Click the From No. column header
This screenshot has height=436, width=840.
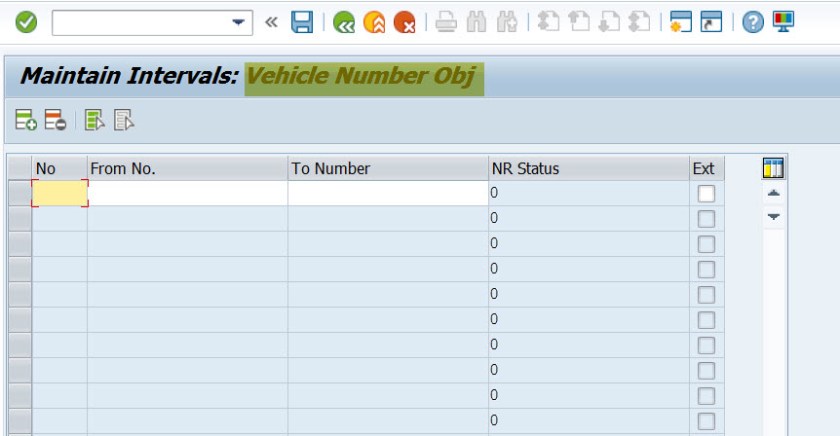click(x=187, y=168)
